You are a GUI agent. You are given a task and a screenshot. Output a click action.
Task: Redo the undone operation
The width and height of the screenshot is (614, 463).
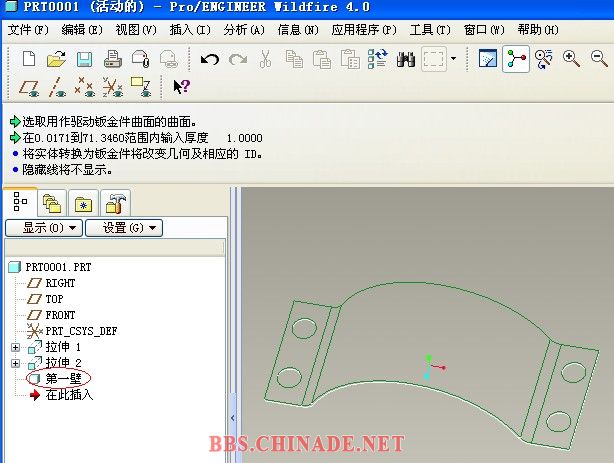238,60
